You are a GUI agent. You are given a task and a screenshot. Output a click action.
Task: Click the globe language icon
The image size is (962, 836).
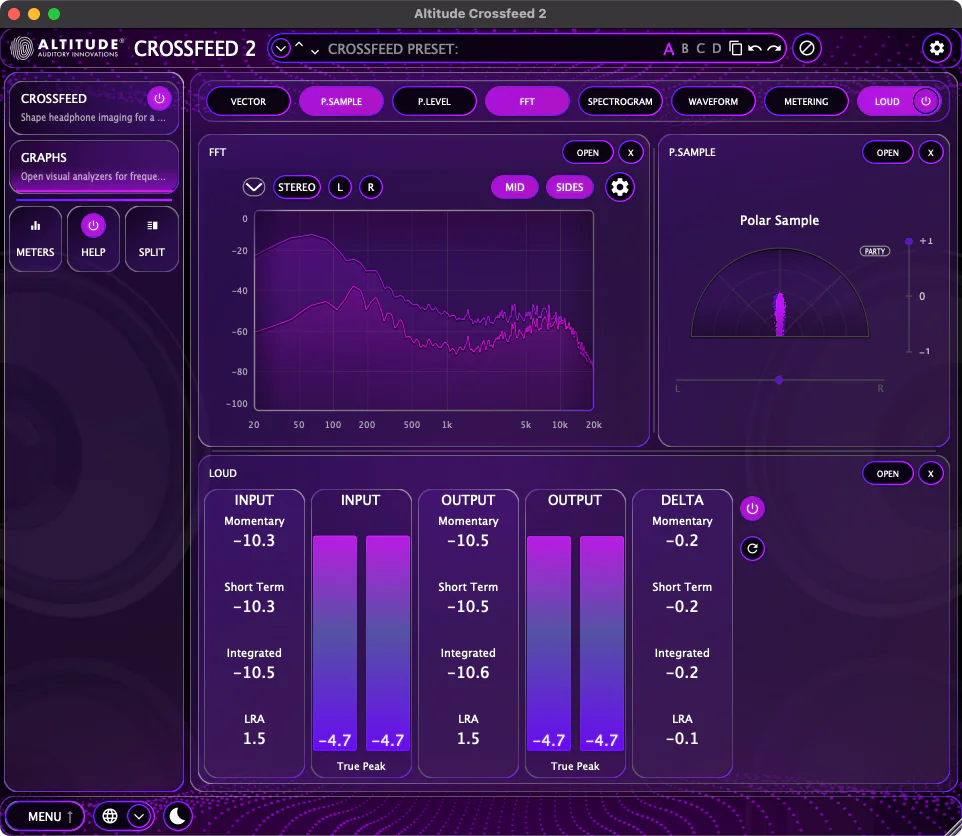[110, 816]
